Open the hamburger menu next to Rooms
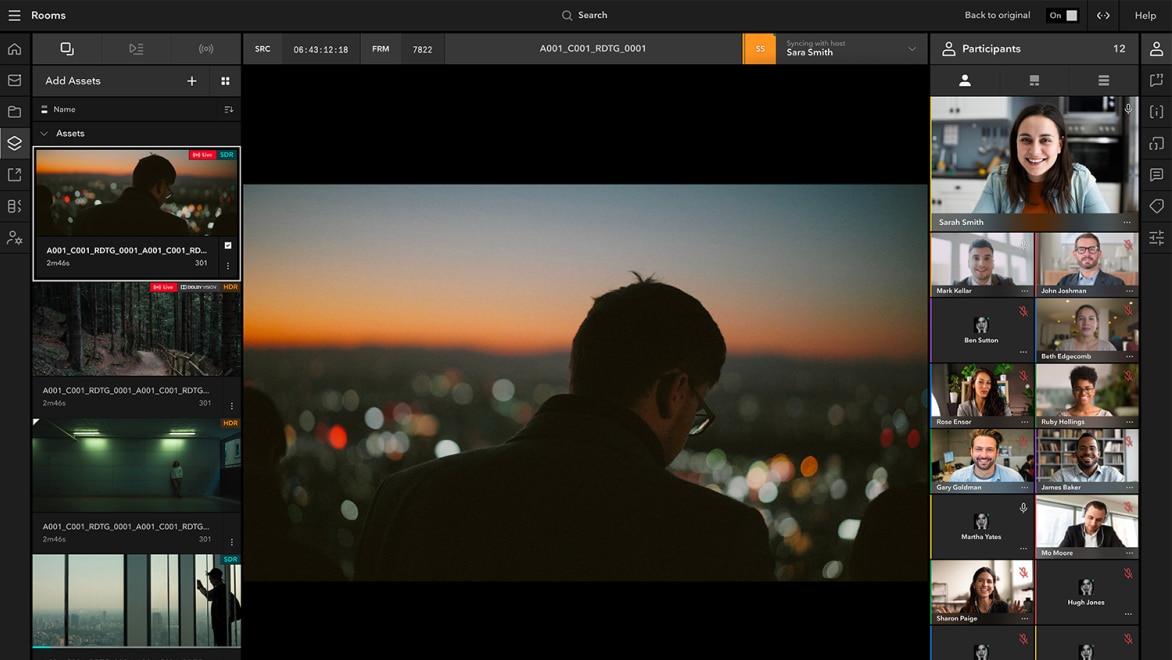The width and height of the screenshot is (1172, 660). pyautogui.click(x=14, y=15)
